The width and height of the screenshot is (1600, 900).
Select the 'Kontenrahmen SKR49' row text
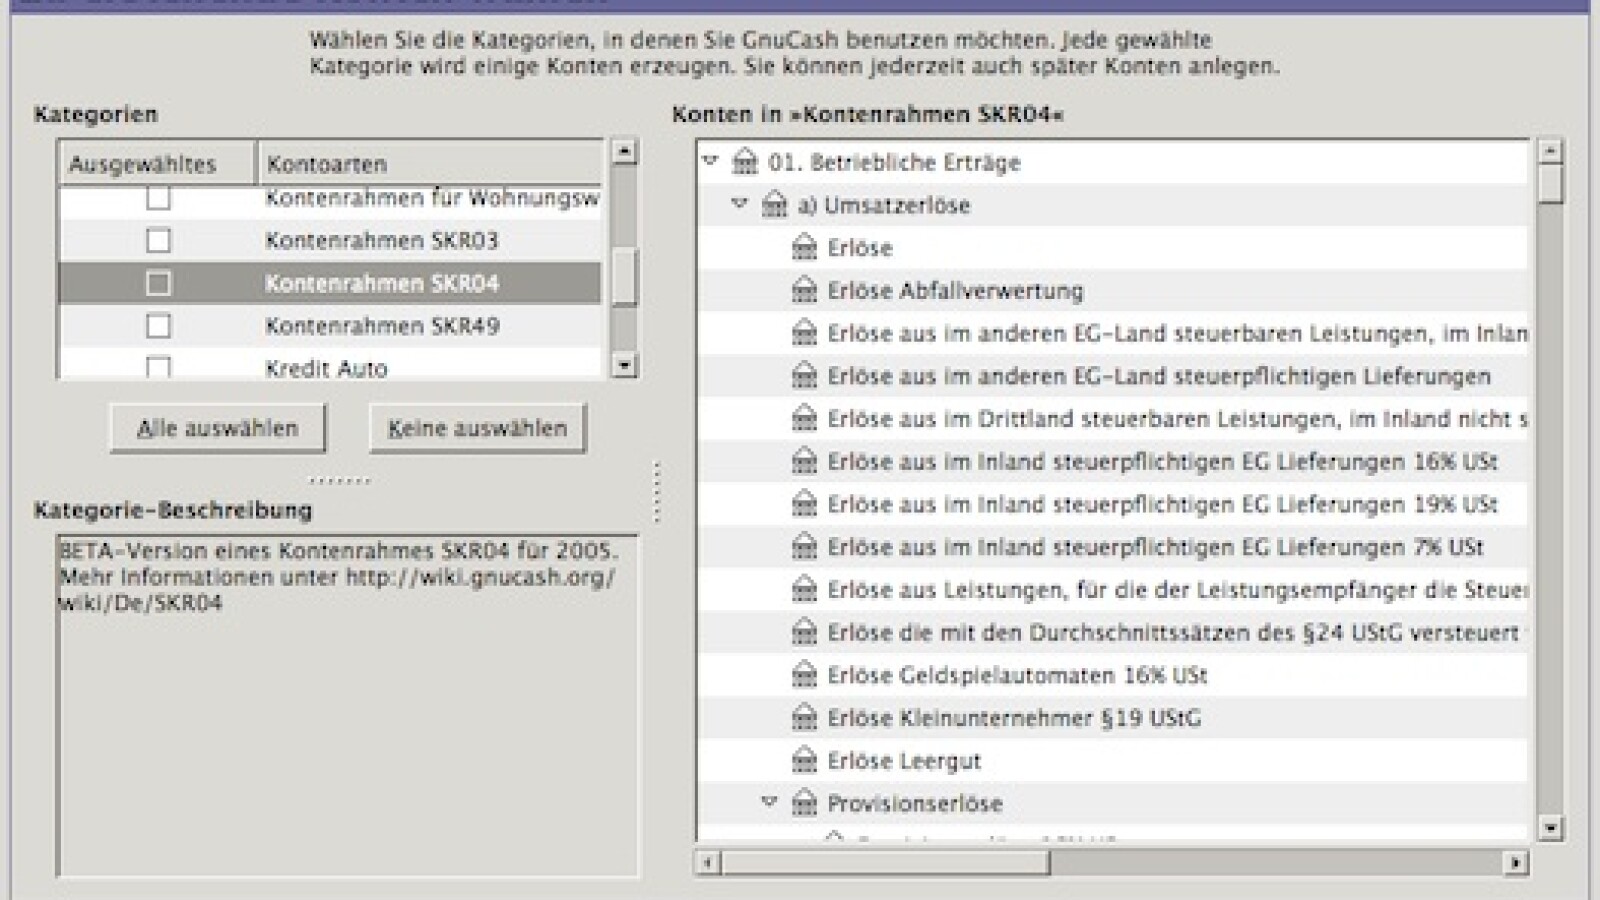point(382,326)
